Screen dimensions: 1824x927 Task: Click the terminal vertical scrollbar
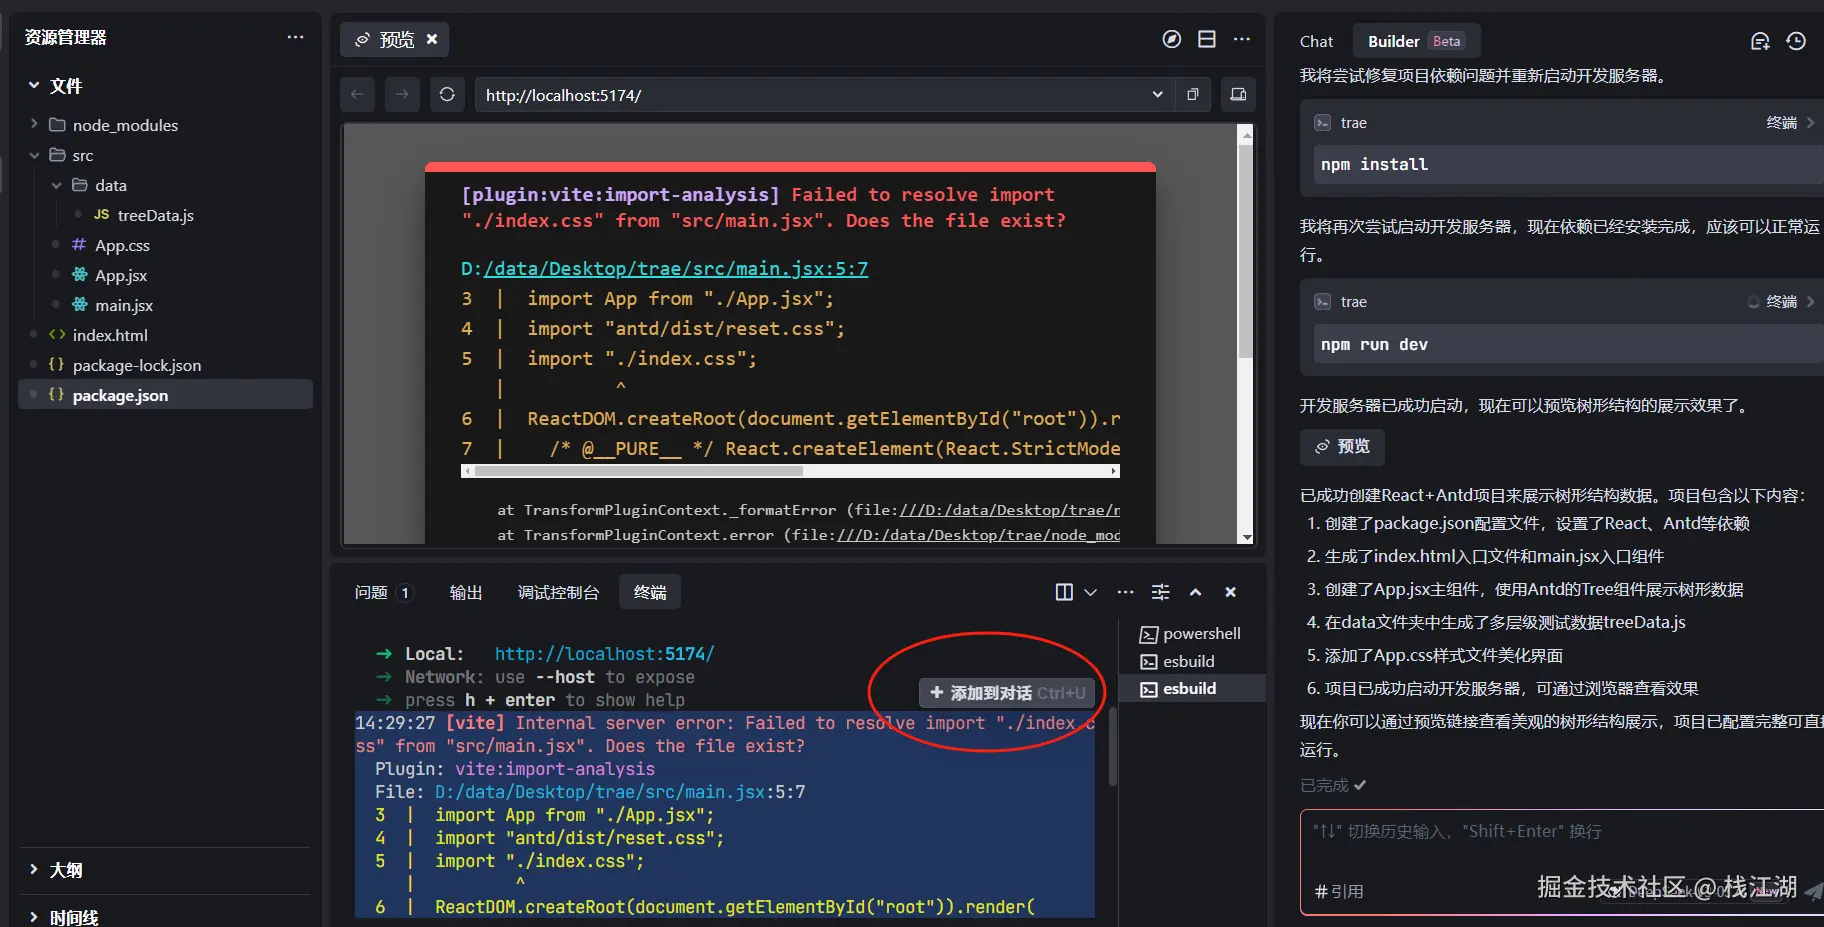(1112, 745)
